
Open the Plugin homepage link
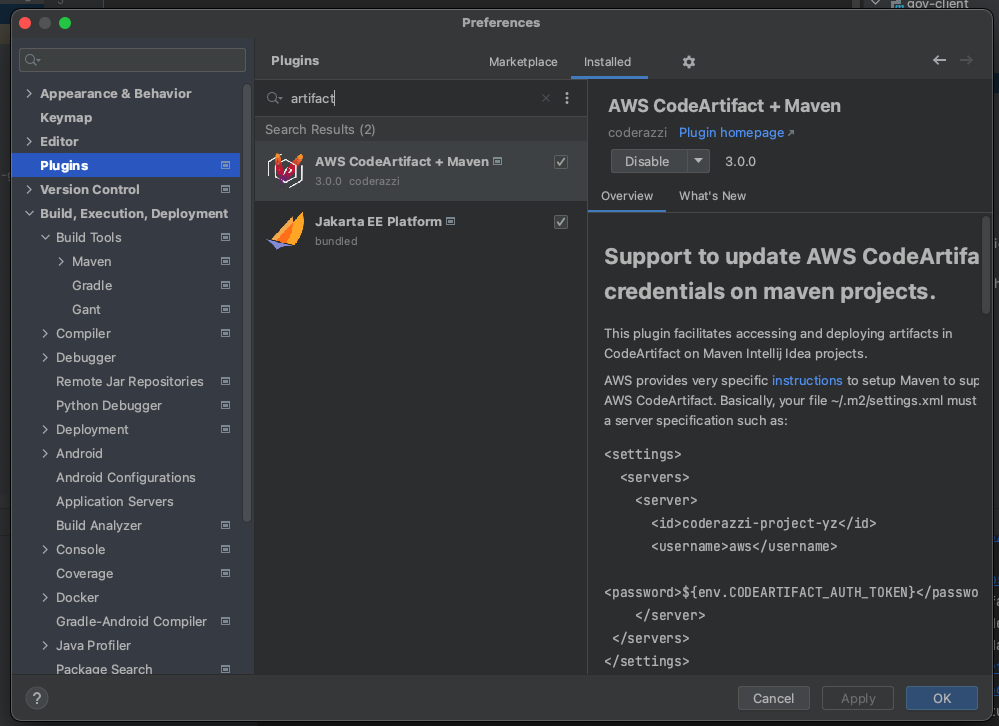(x=731, y=132)
